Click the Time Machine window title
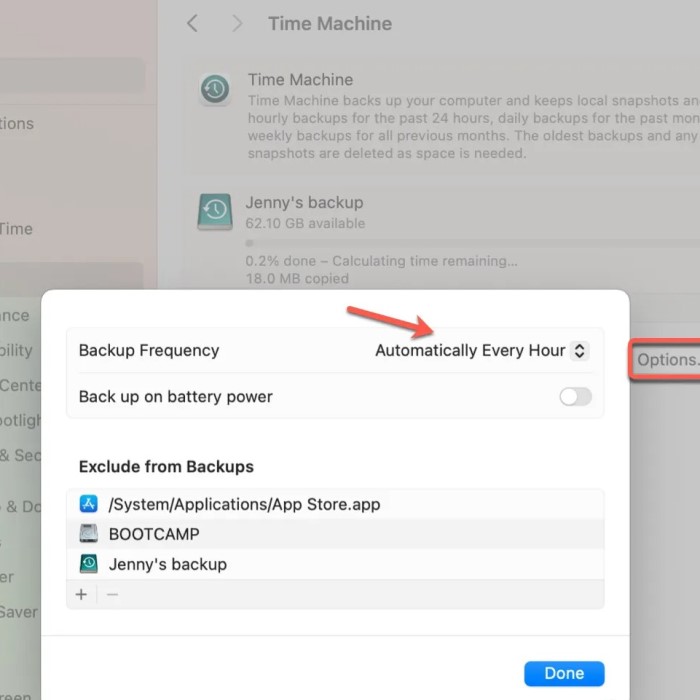 330,24
